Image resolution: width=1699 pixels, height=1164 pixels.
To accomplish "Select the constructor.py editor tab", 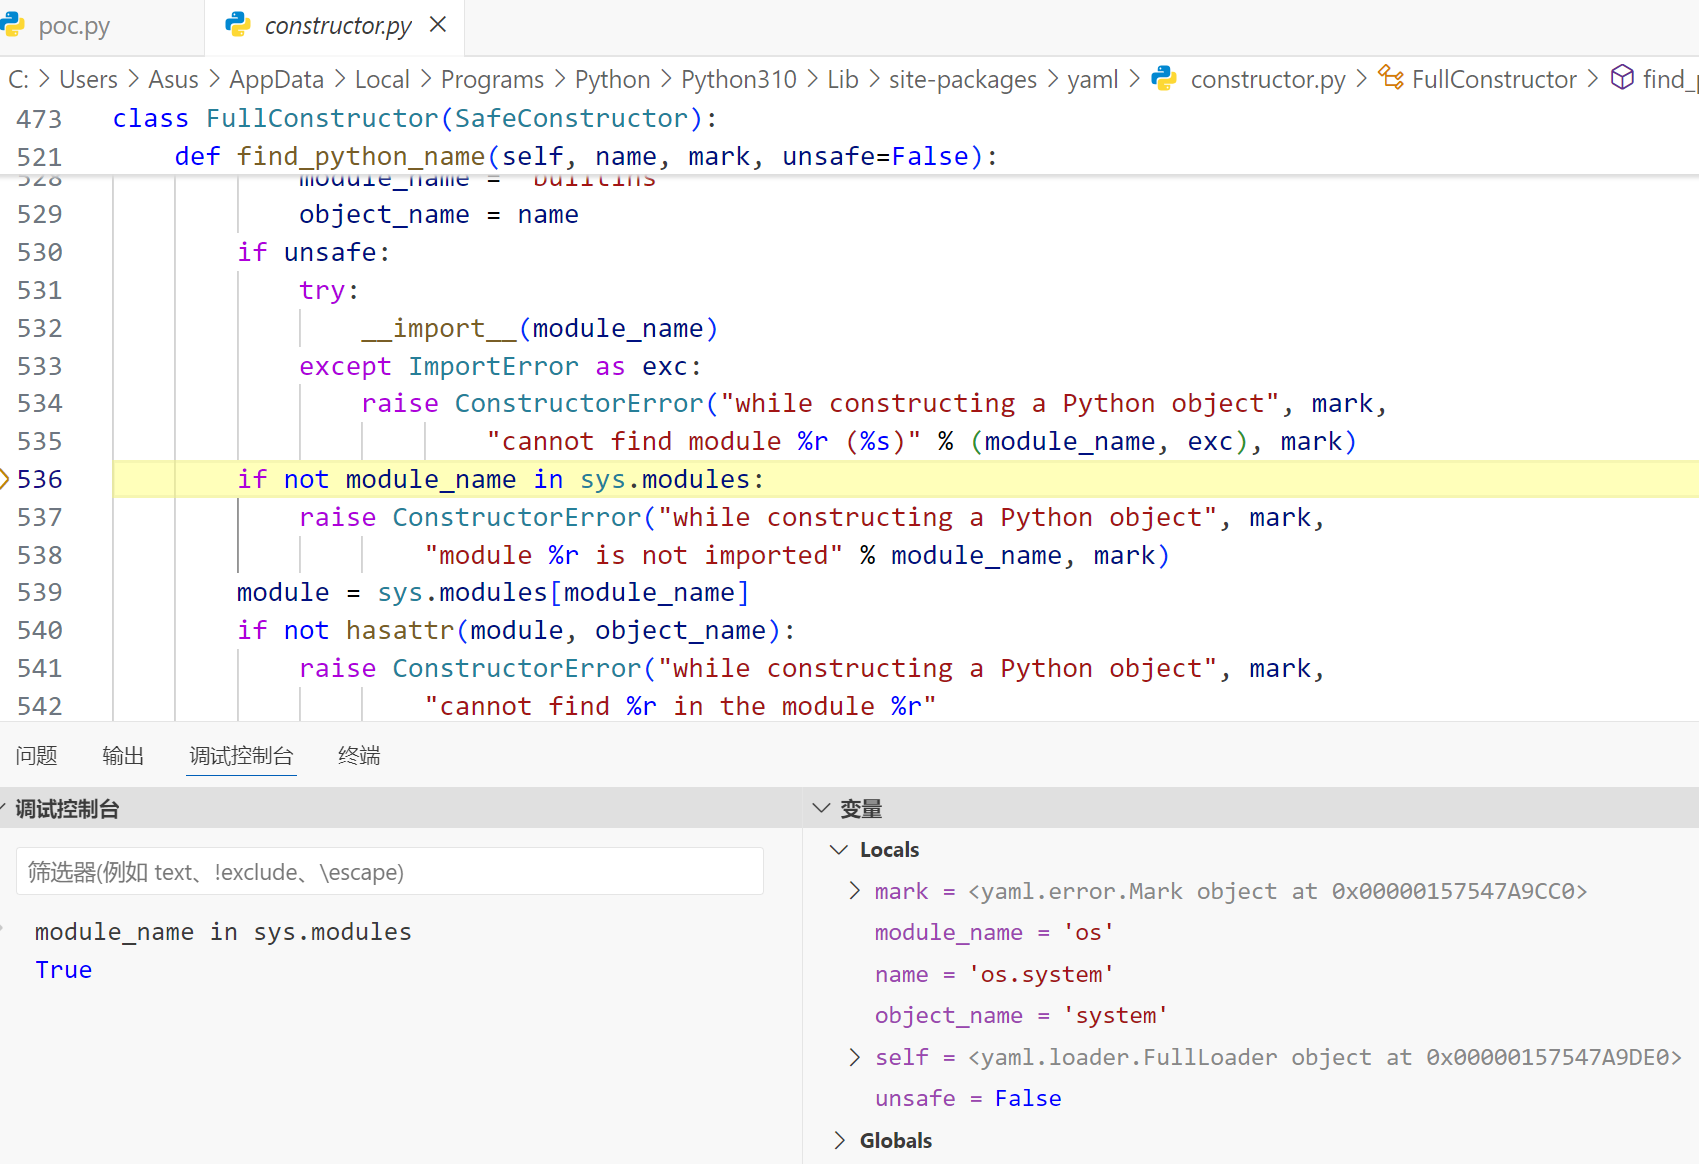I will (x=337, y=26).
